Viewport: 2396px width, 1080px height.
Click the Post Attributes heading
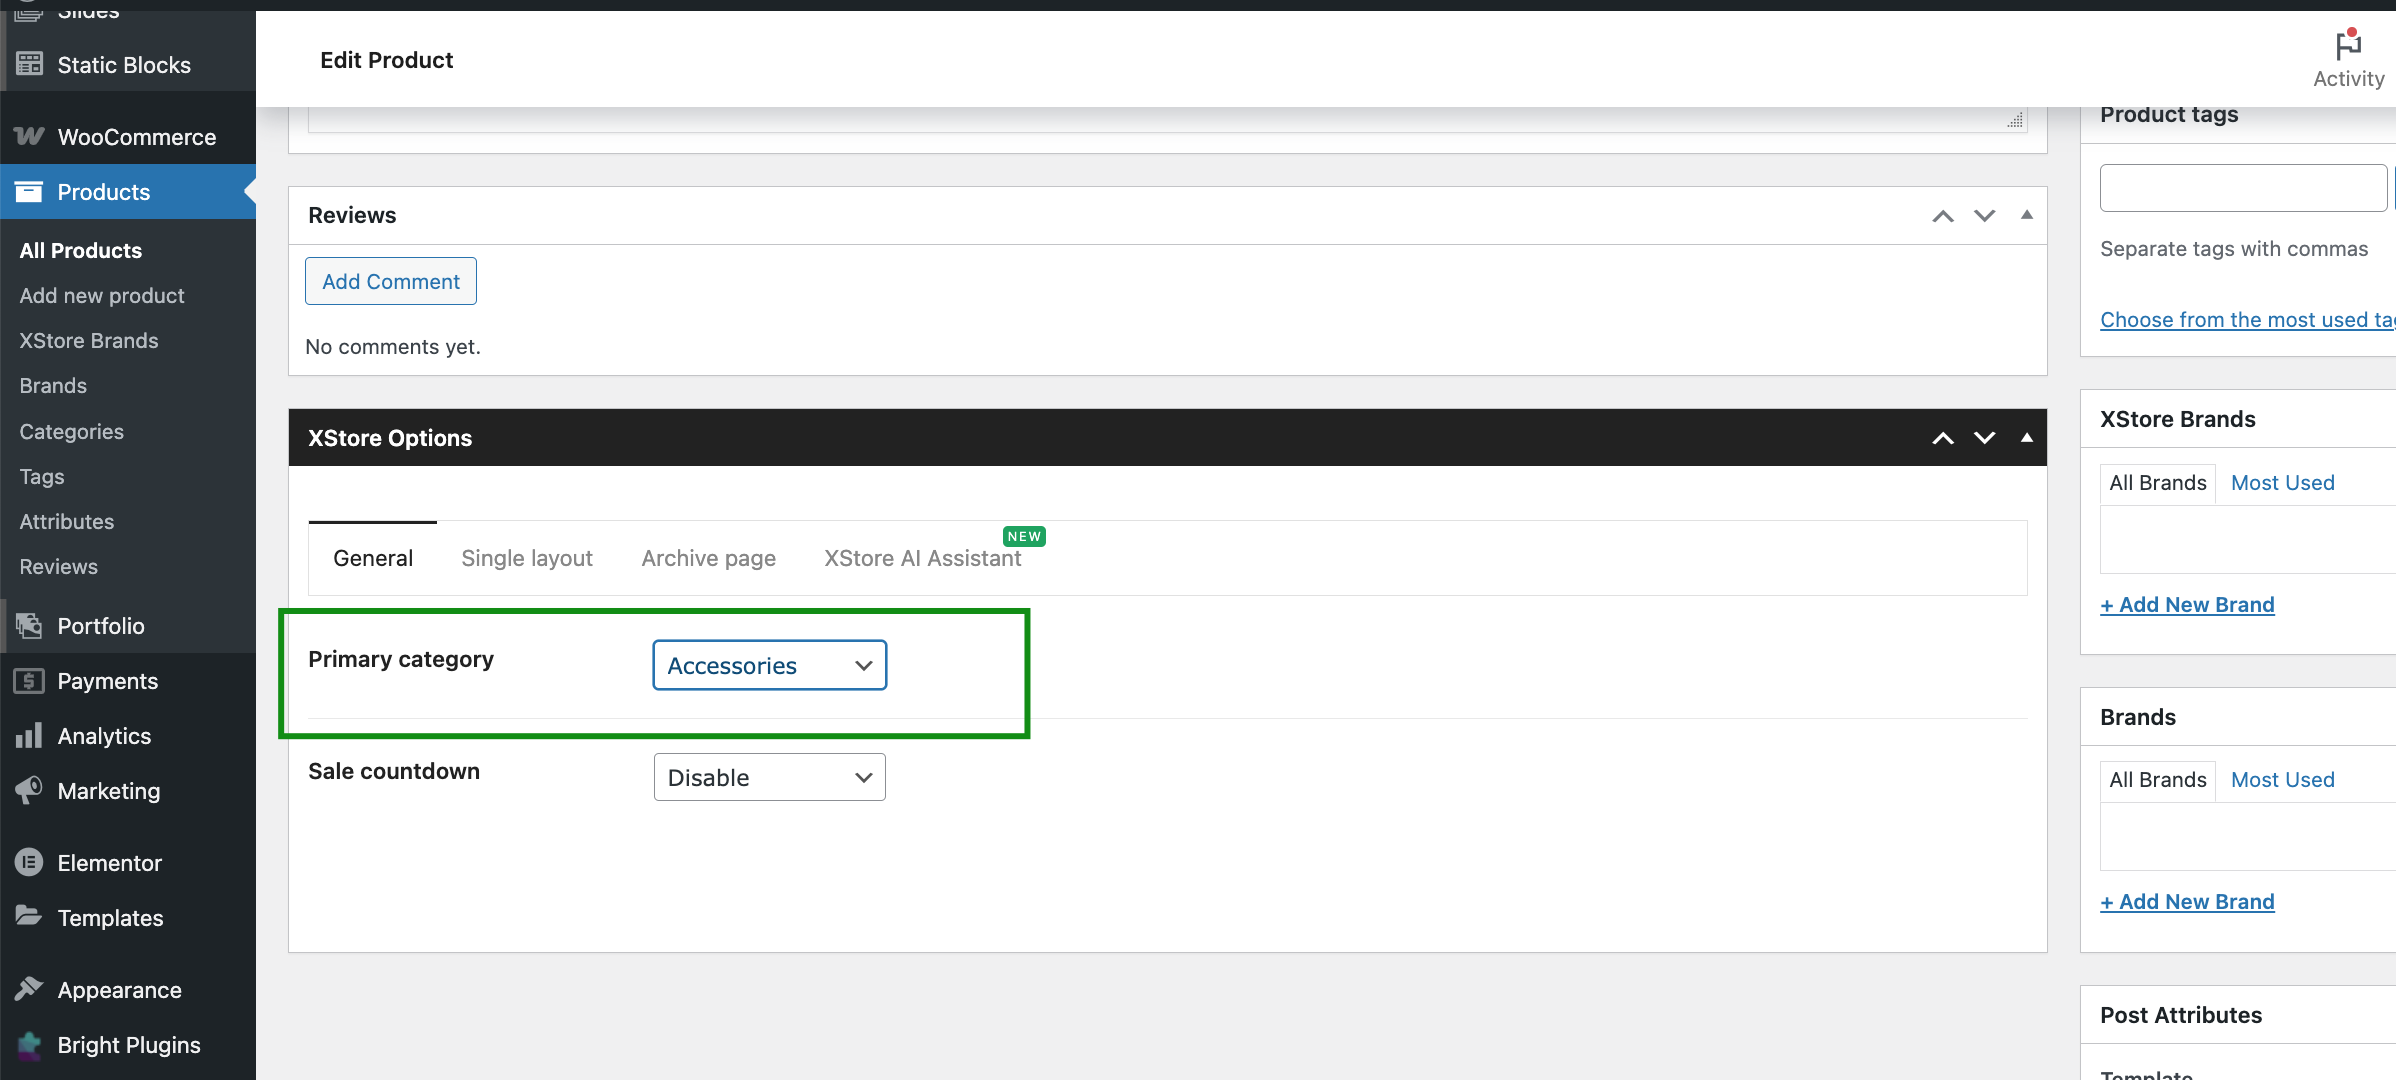tap(2181, 1015)
